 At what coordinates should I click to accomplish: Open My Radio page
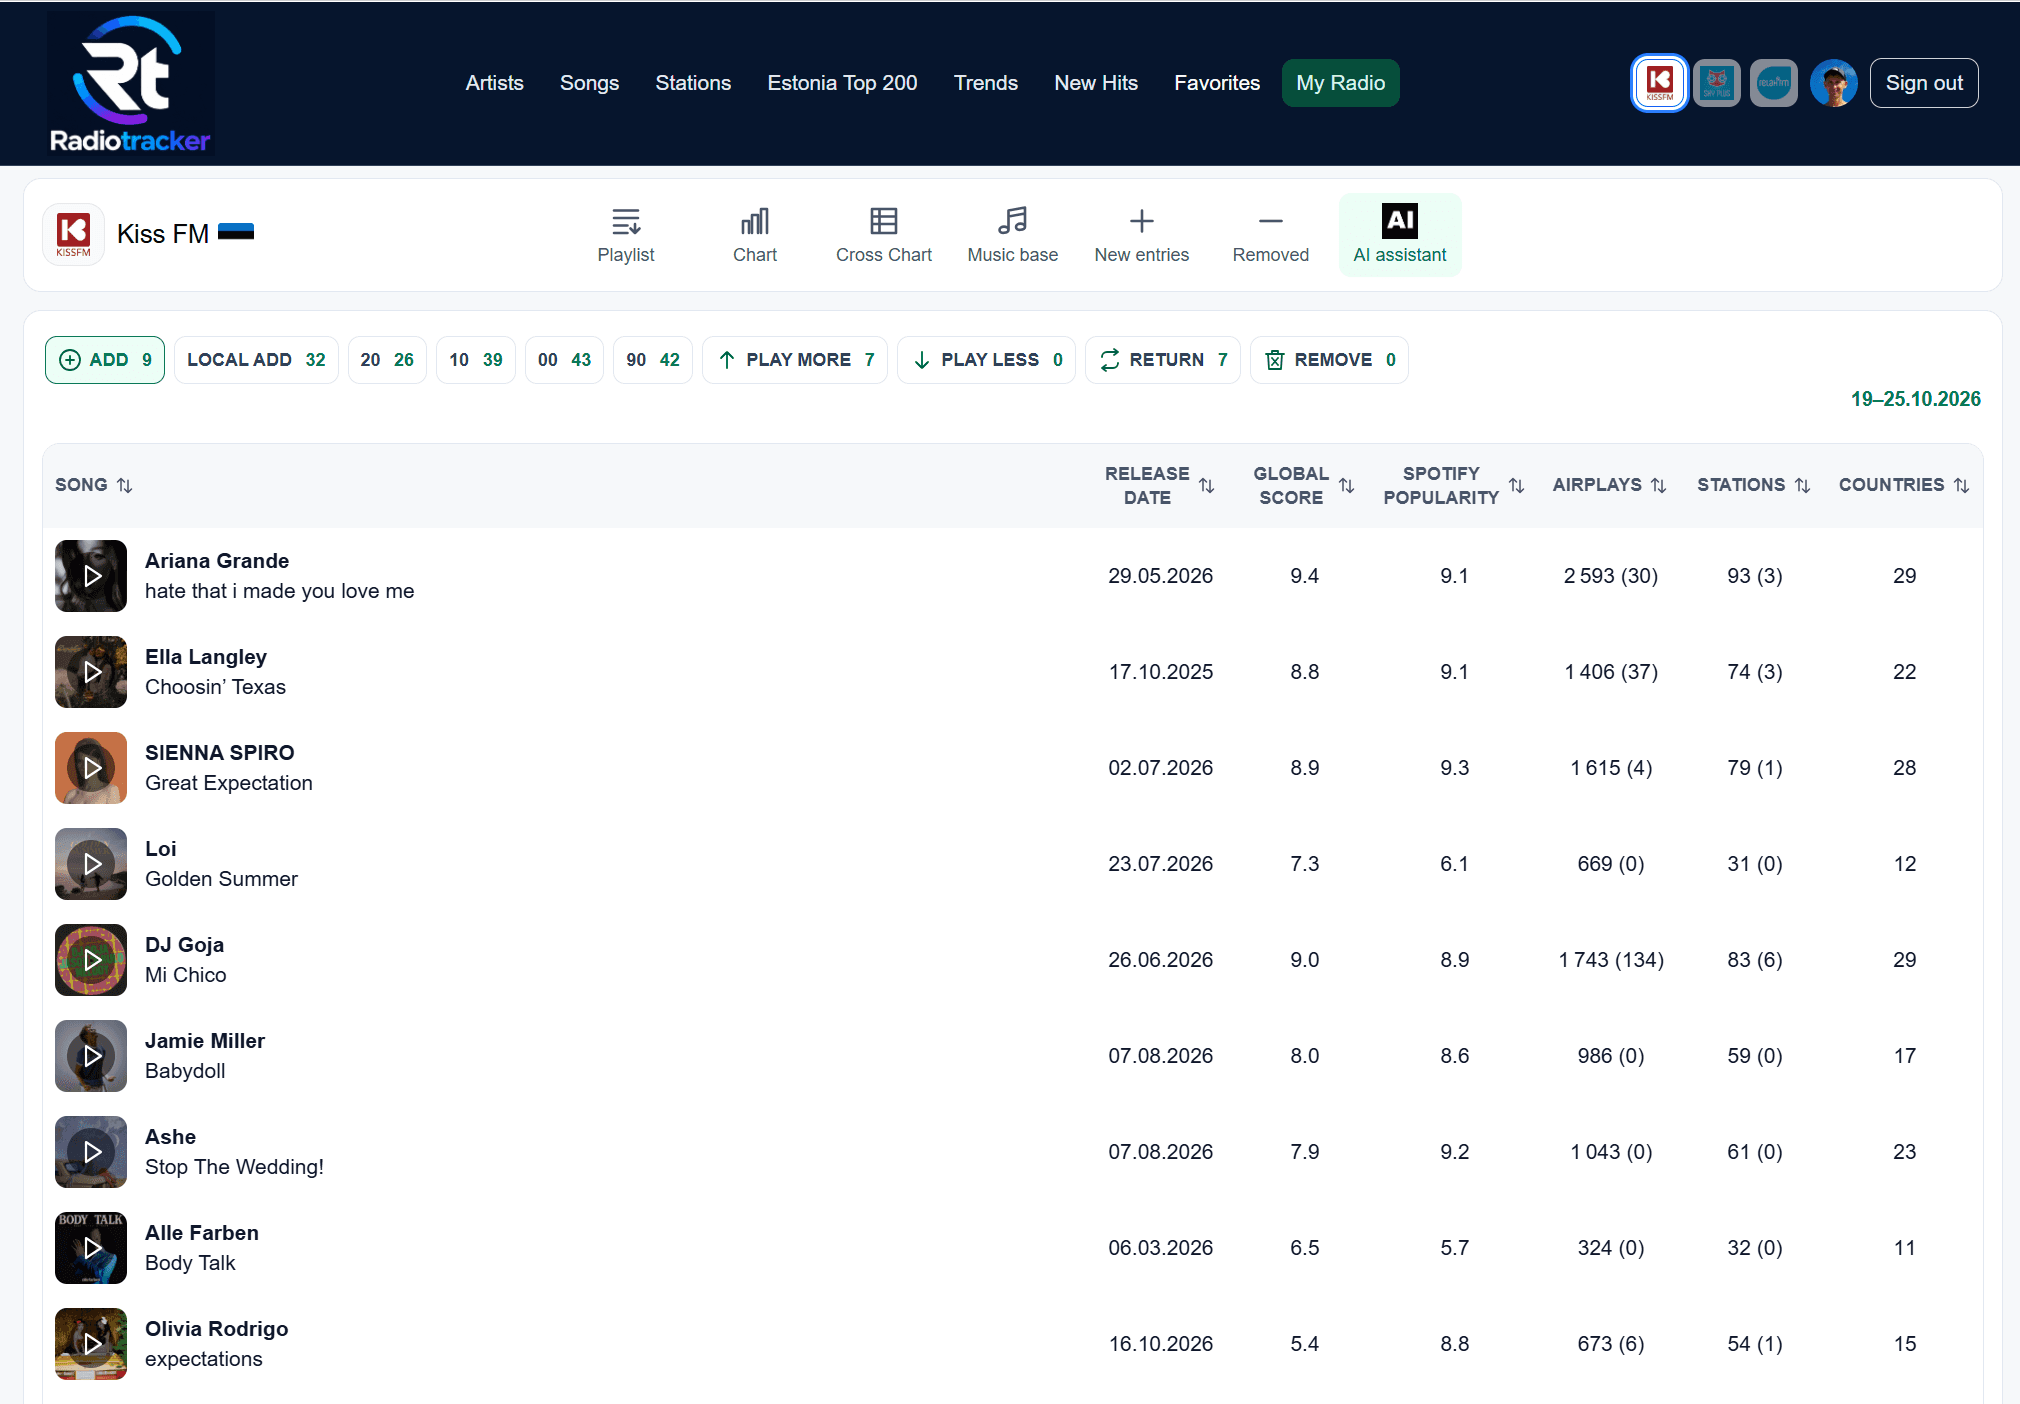point(1340,83)
